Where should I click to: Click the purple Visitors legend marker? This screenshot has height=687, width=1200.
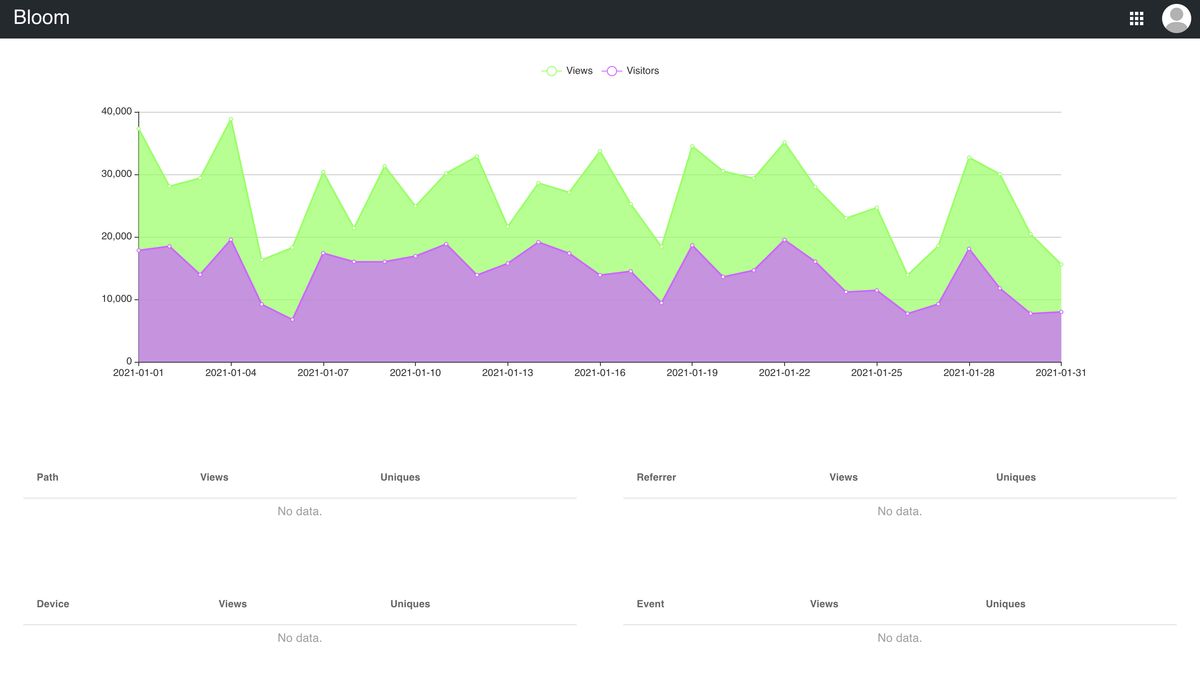click(611, 70)
